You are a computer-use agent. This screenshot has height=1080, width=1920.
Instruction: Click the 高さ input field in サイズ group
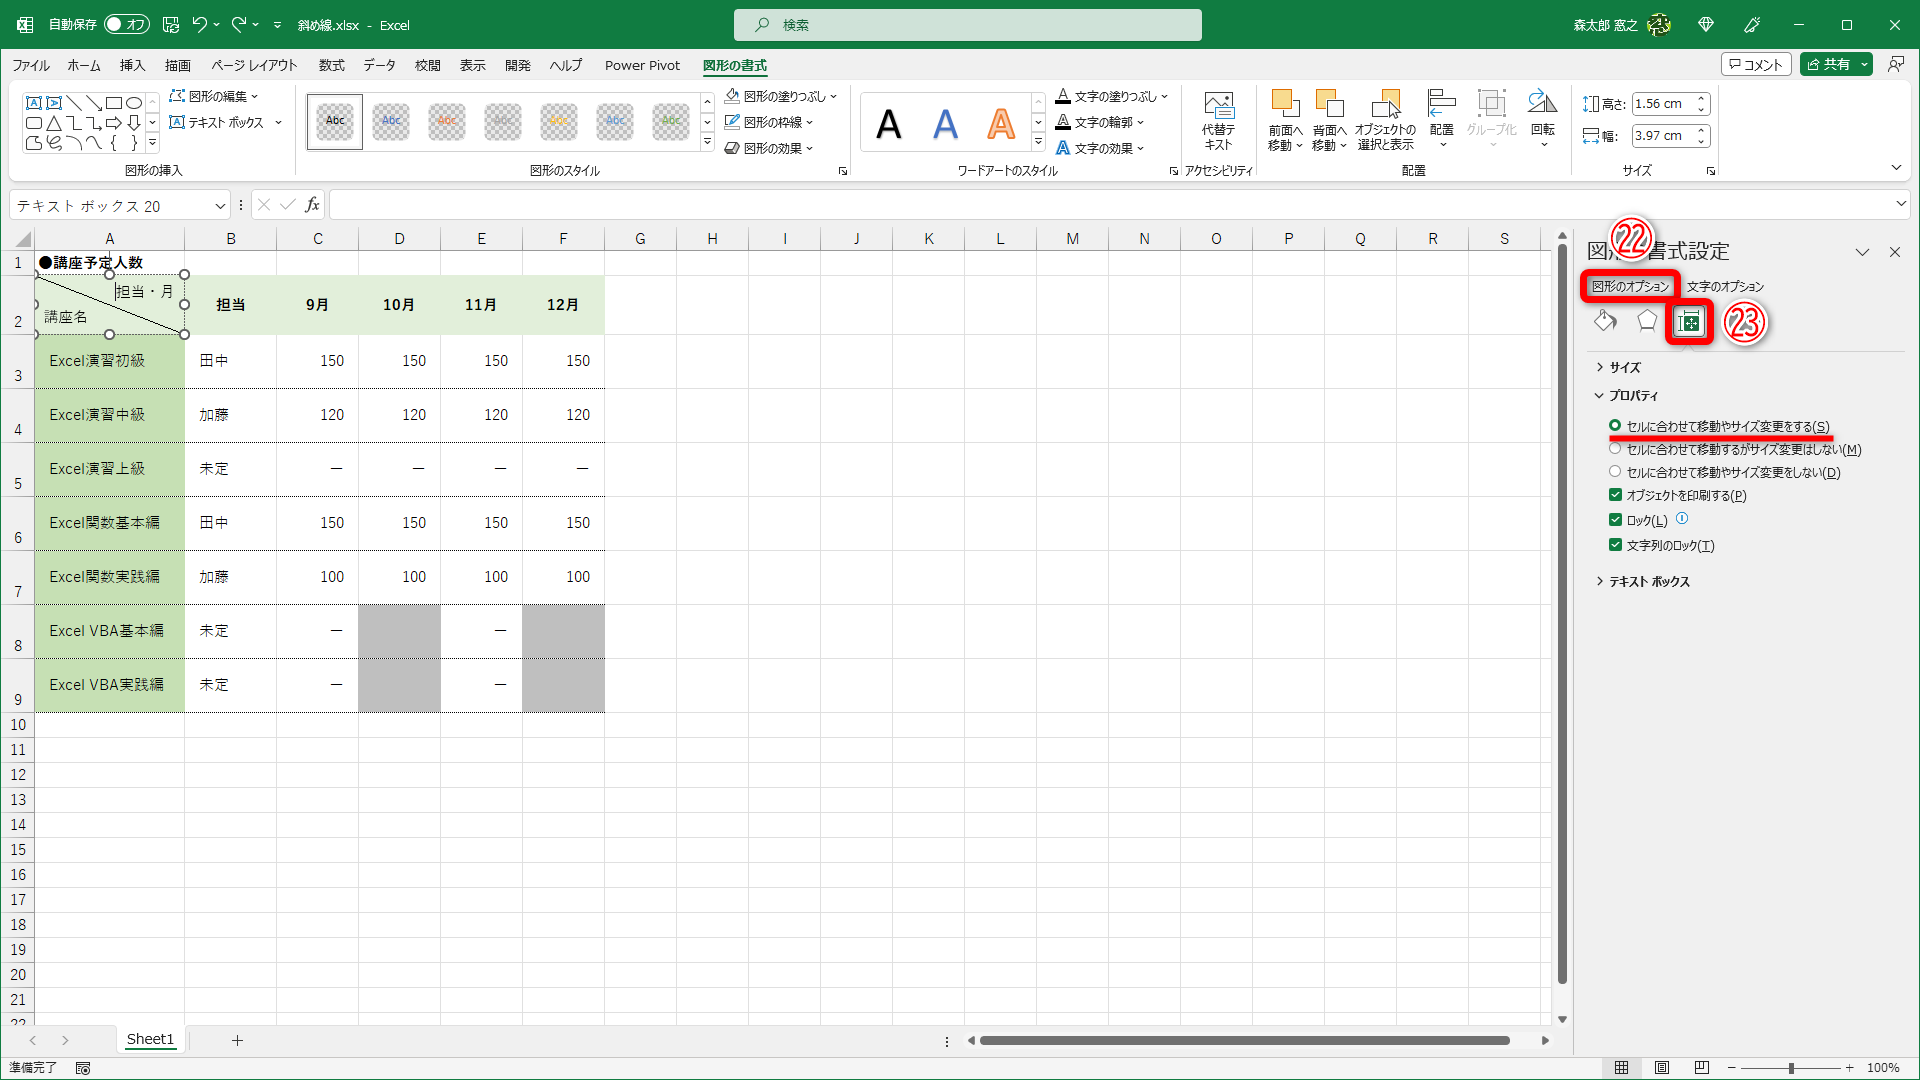[1664, 103]
